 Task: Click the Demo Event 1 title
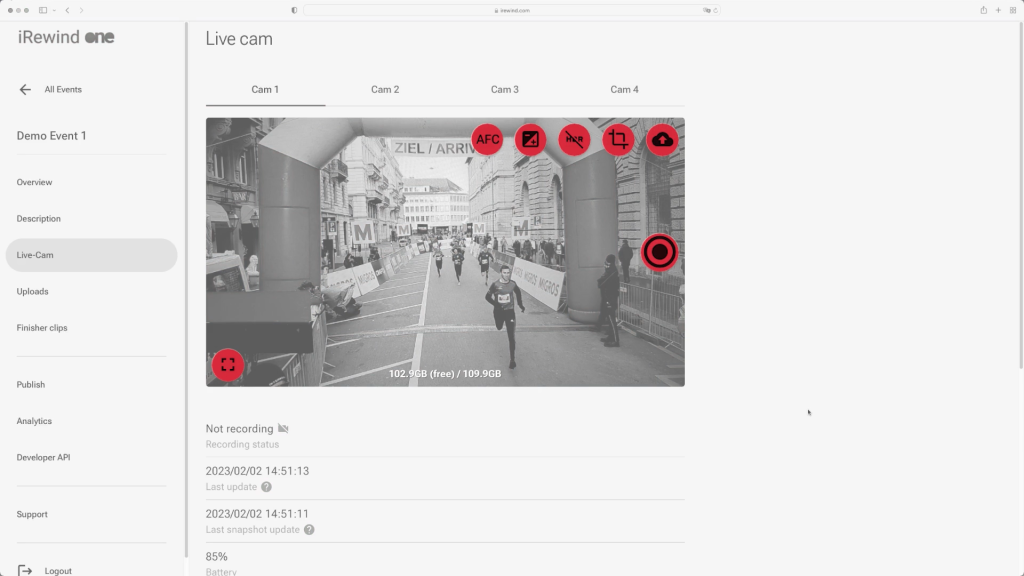pos(52,136)
